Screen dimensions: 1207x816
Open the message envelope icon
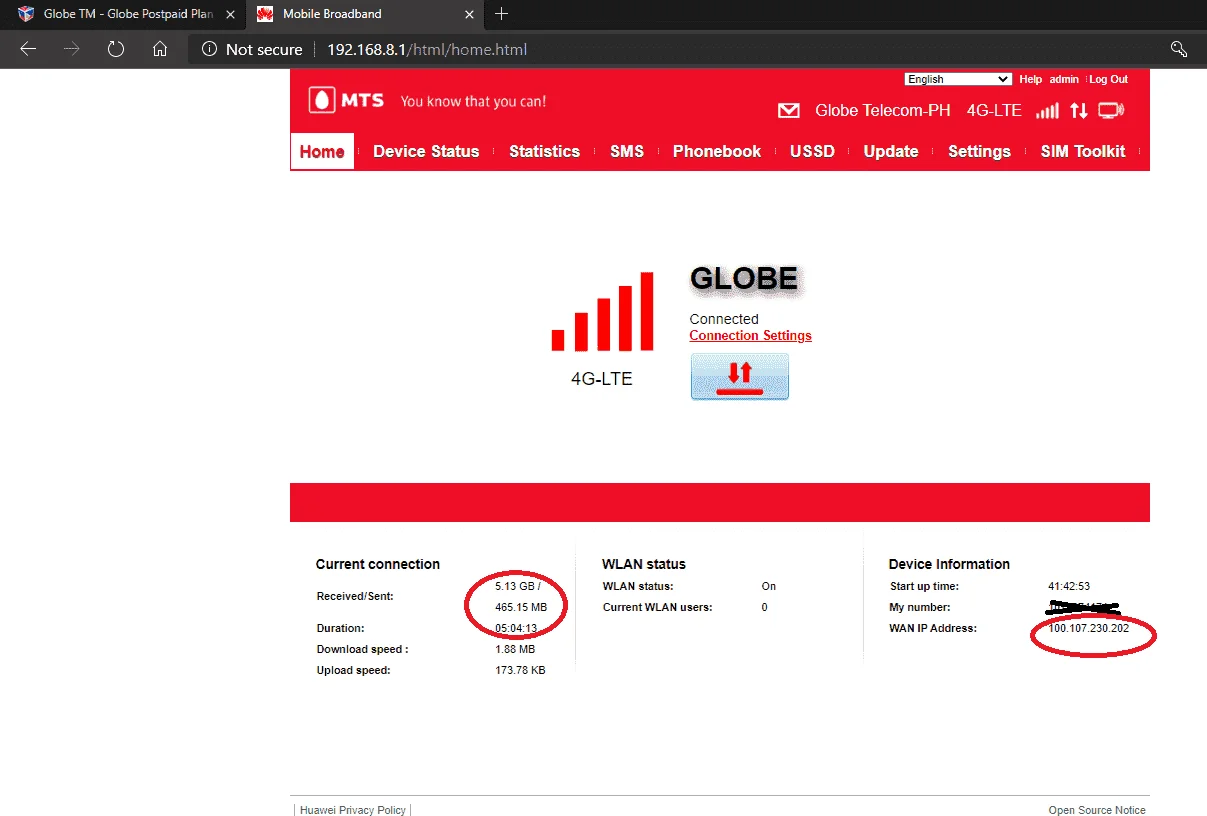(x=789, y=111)
